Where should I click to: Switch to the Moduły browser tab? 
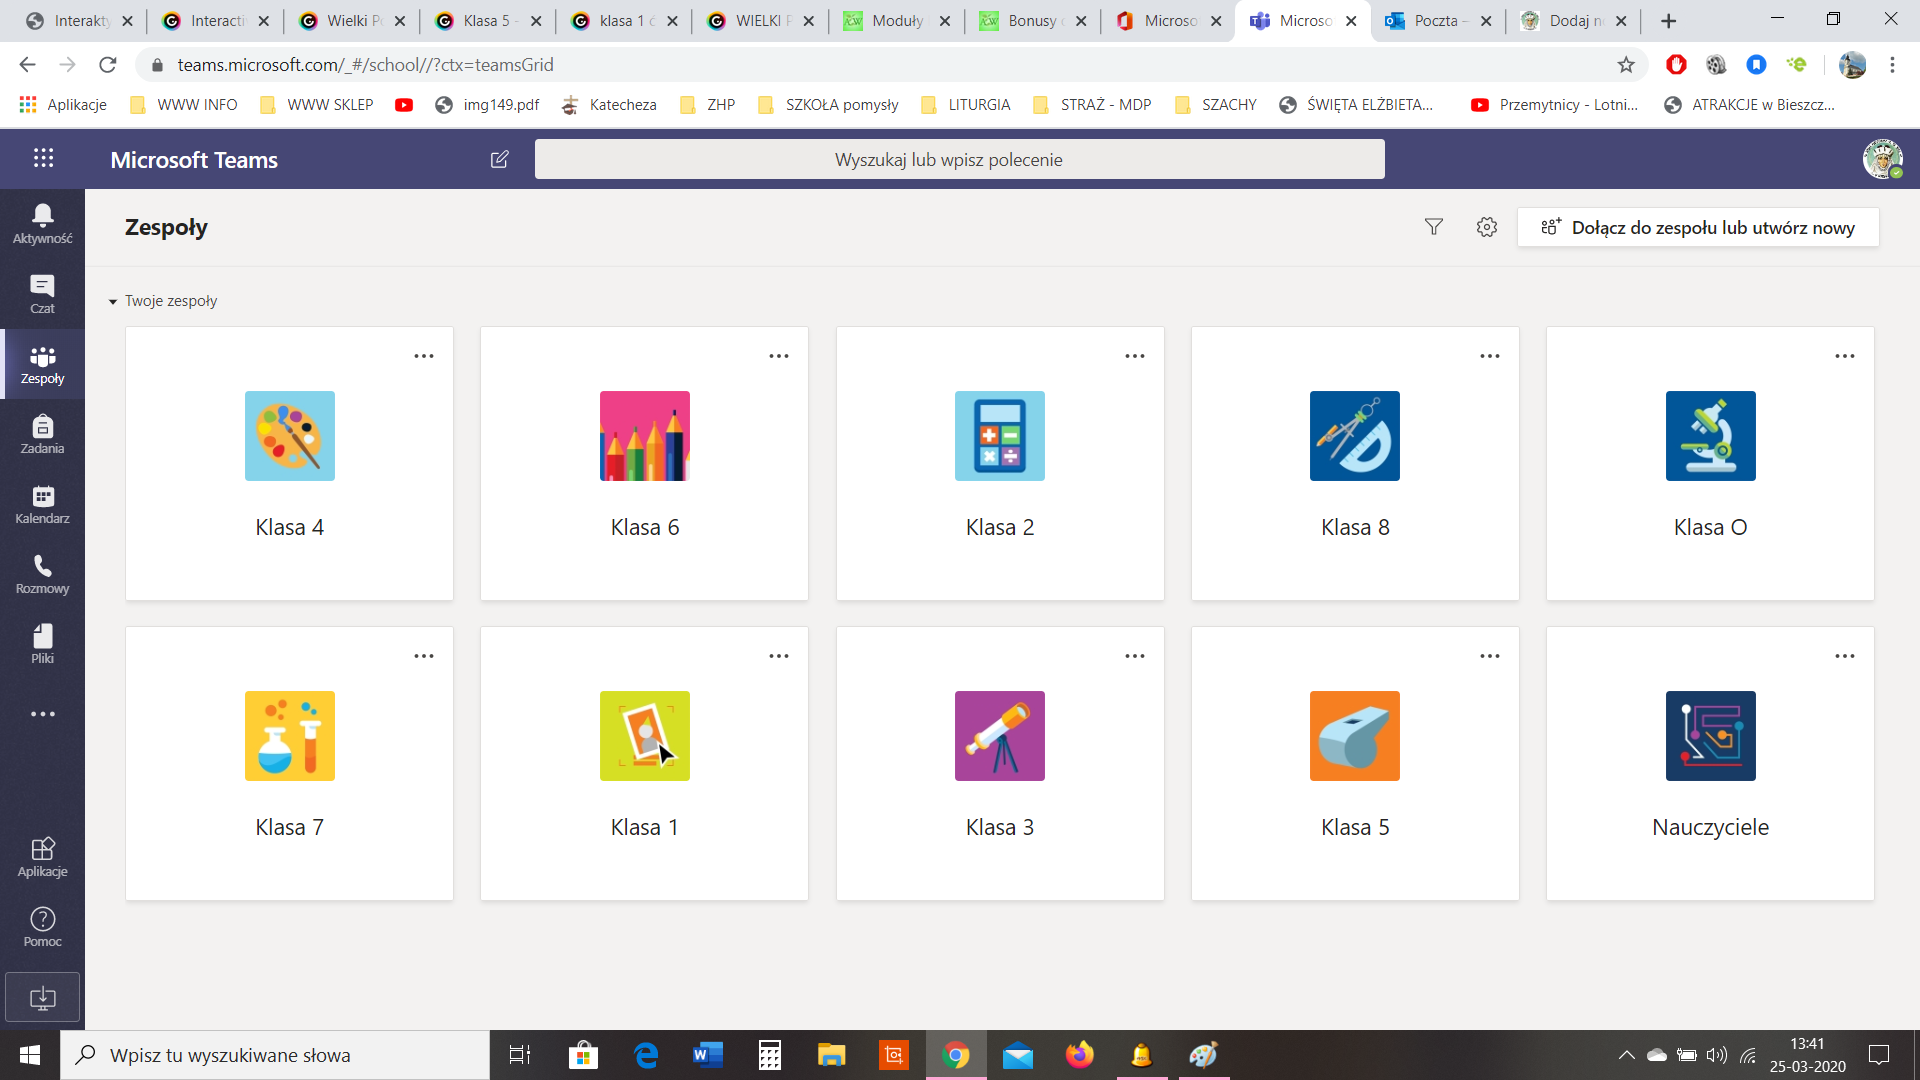(896, 20)
